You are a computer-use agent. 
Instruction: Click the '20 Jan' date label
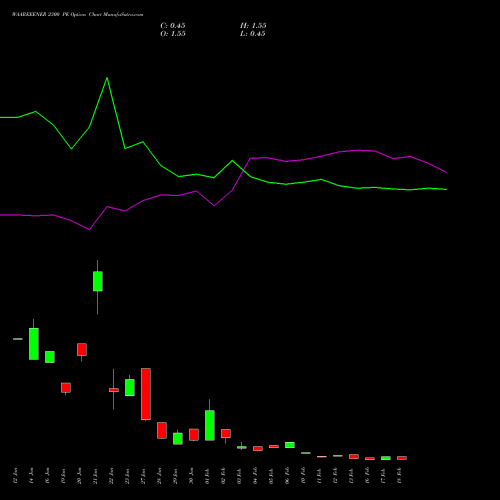[x=79, y=476]
